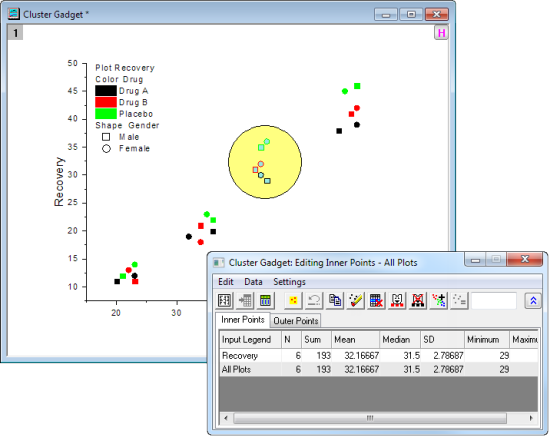
Task: Click the SD column header
Action: pyautogui.click(x=442, y=339)
